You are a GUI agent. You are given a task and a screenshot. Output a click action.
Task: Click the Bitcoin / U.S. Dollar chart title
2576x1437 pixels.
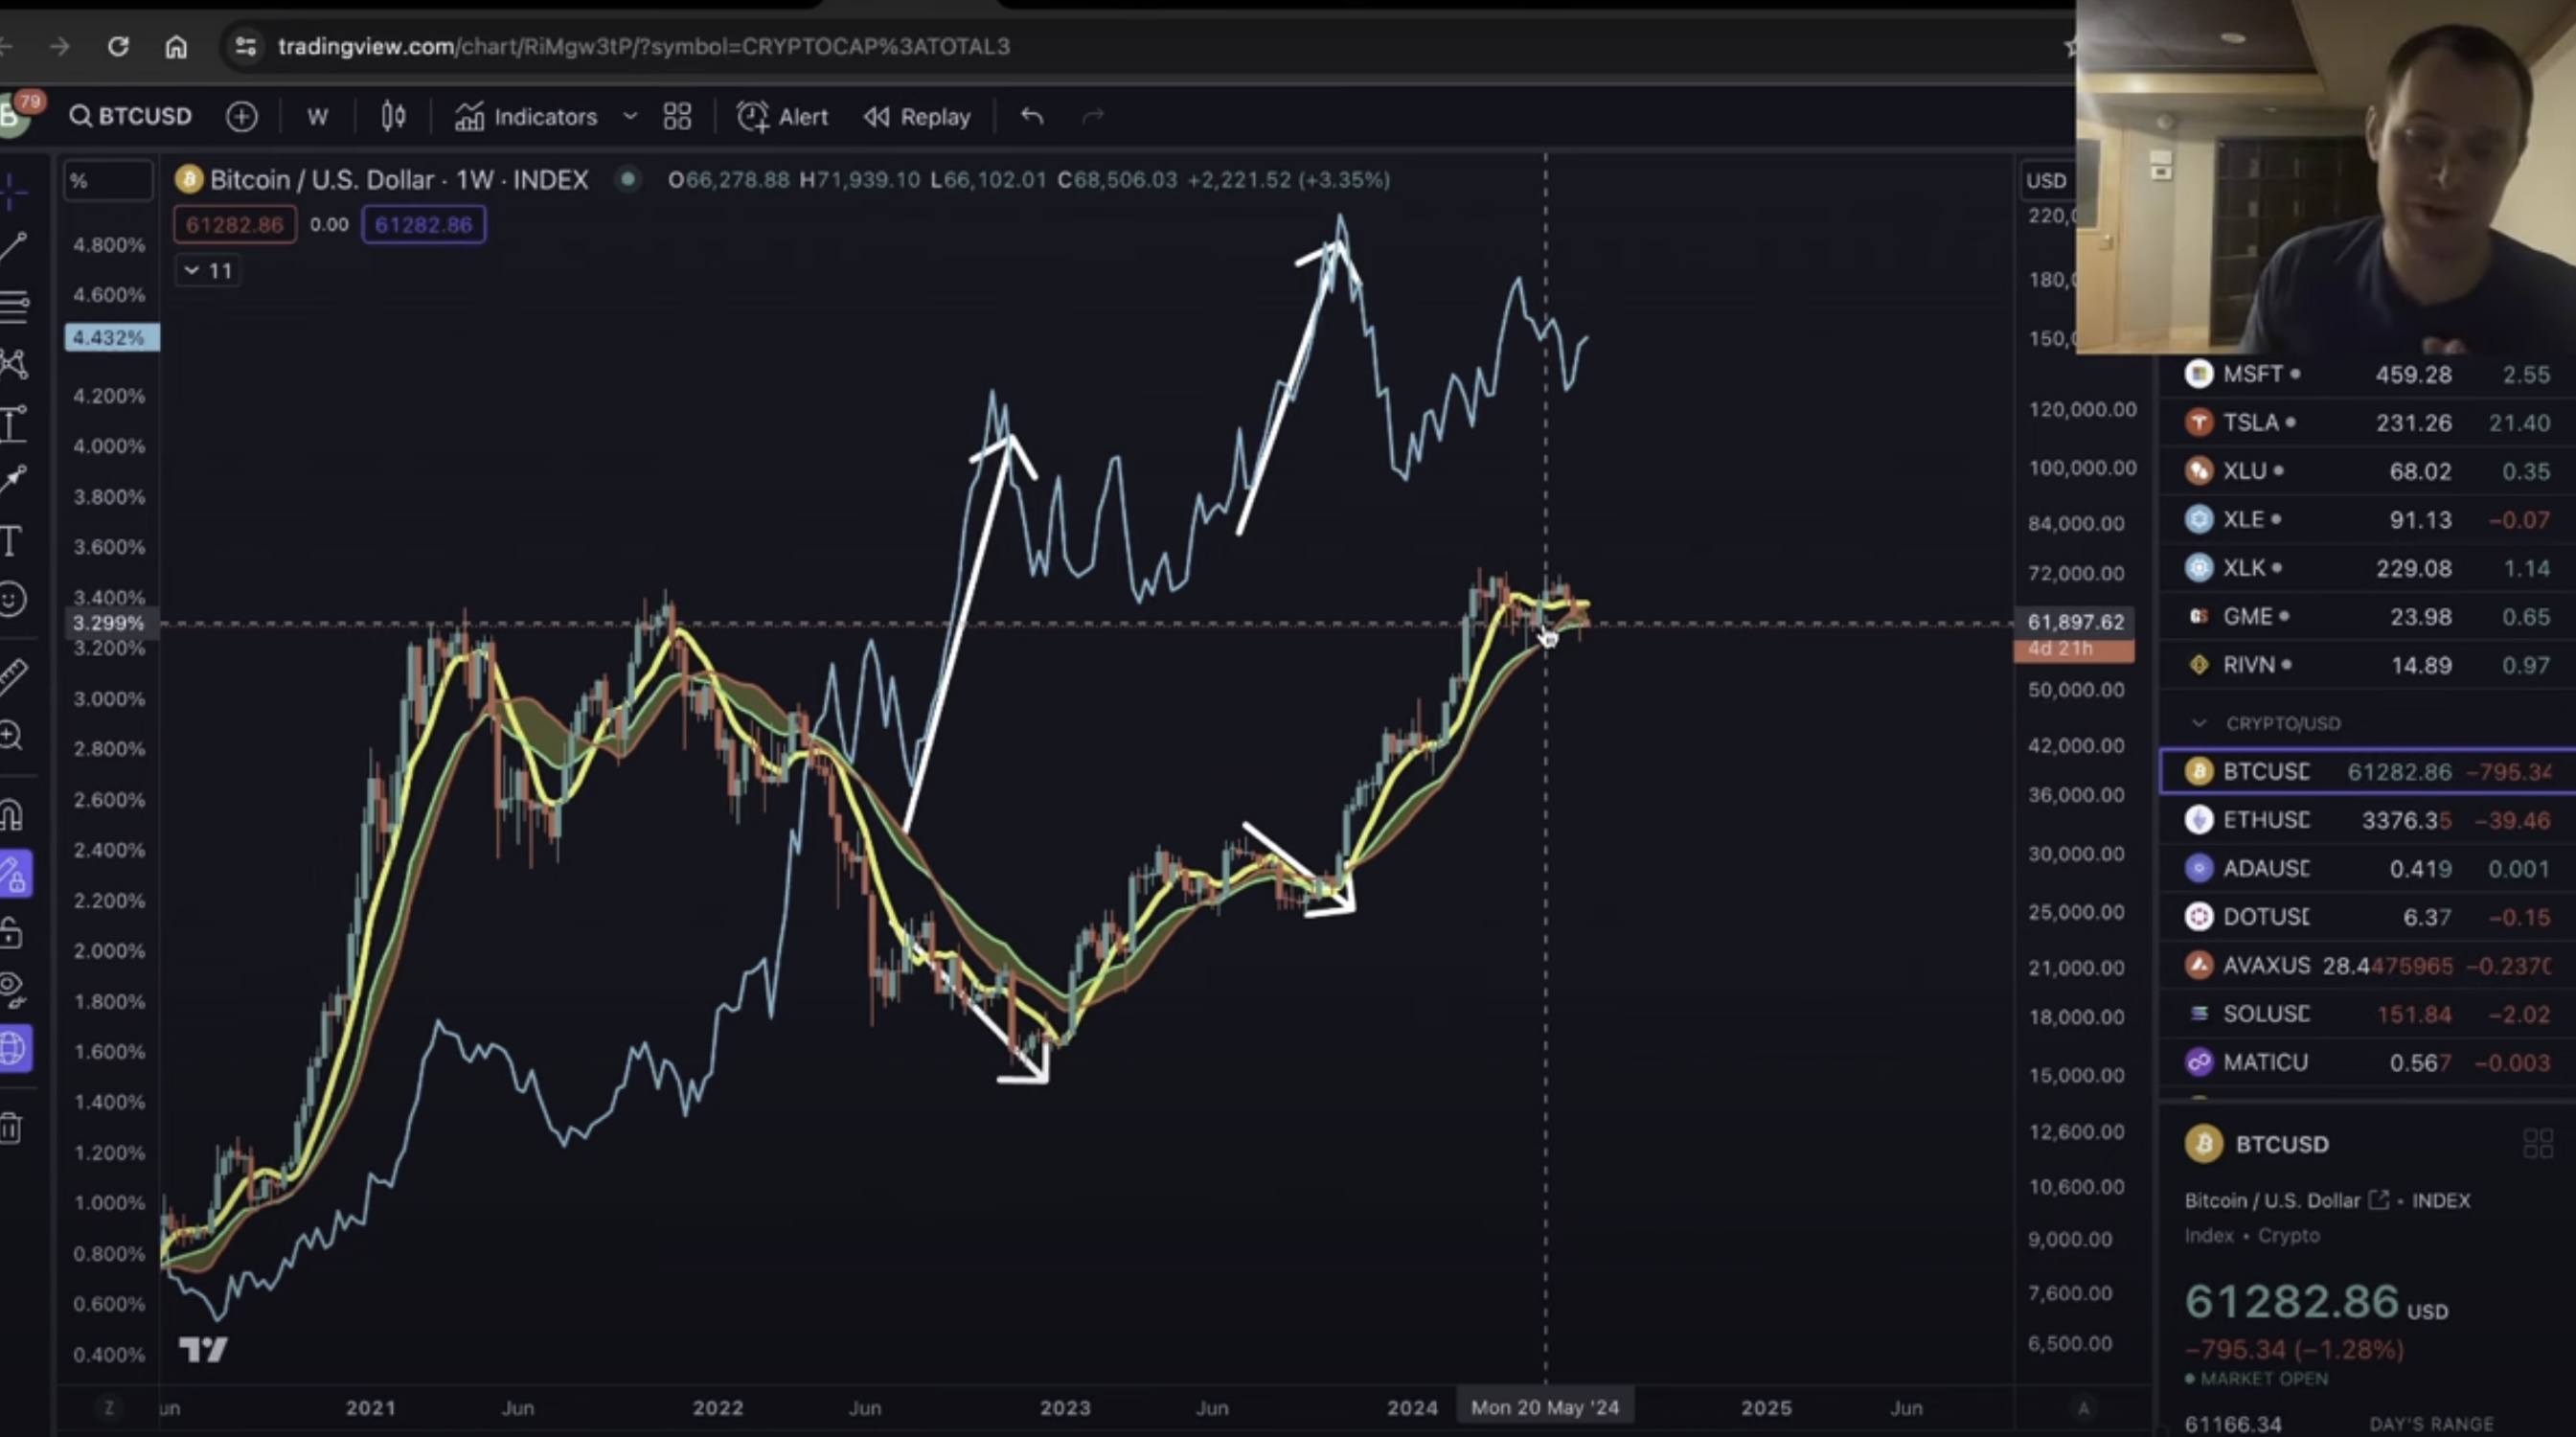[398, 180]
